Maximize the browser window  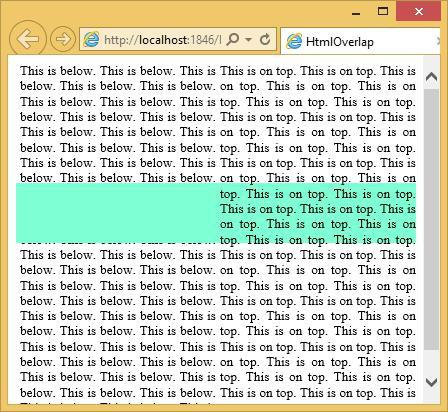(x=383, y=11)
